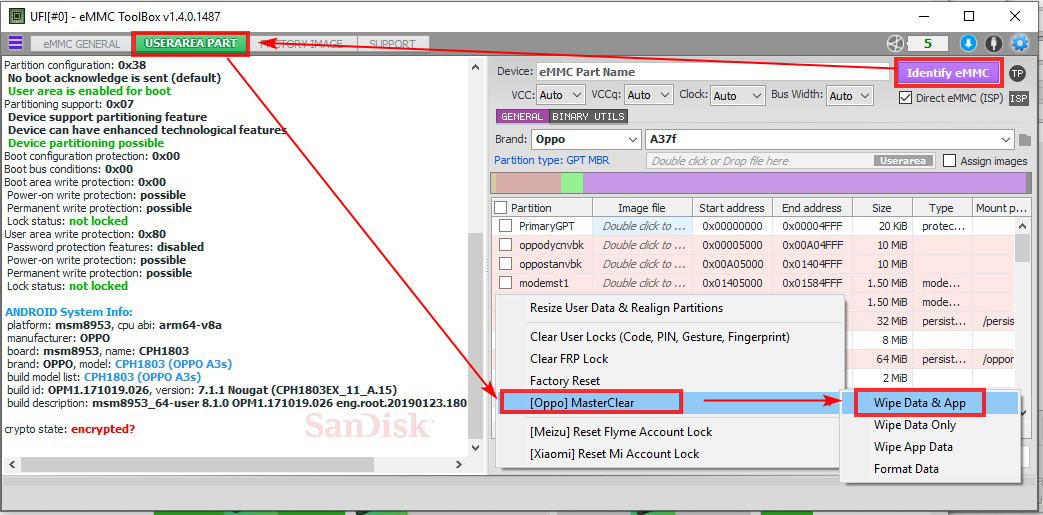Switch to the USERAREA PART tab

coord(191,43)
